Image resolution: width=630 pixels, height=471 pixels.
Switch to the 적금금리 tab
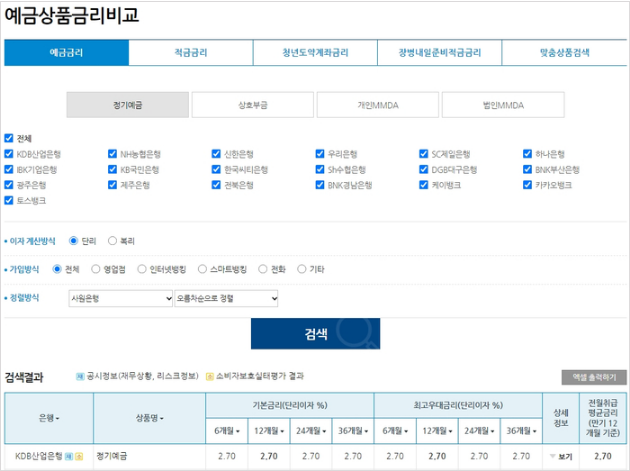click(x=191, y=53)
